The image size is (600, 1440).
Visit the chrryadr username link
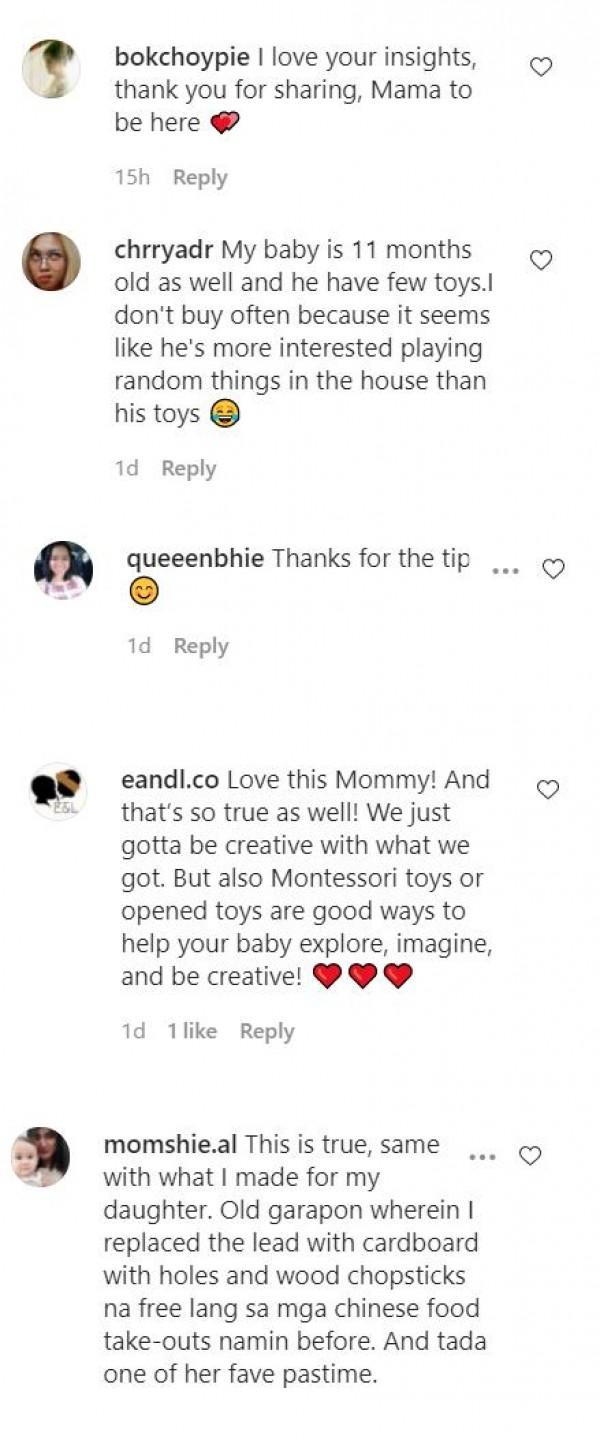164,250
